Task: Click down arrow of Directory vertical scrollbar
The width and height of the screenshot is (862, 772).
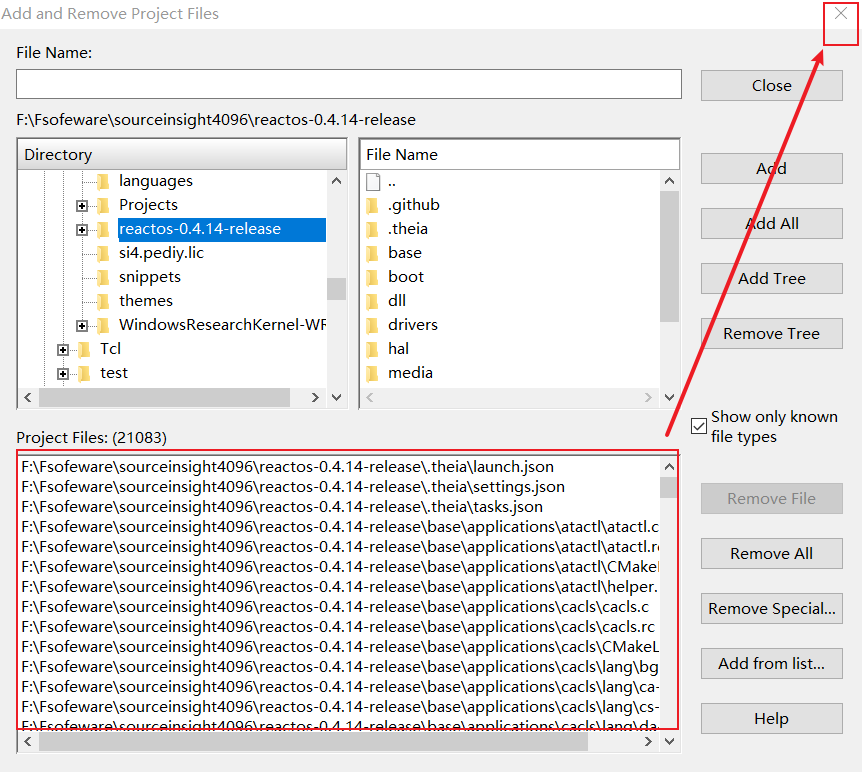Action: [336, 397]
